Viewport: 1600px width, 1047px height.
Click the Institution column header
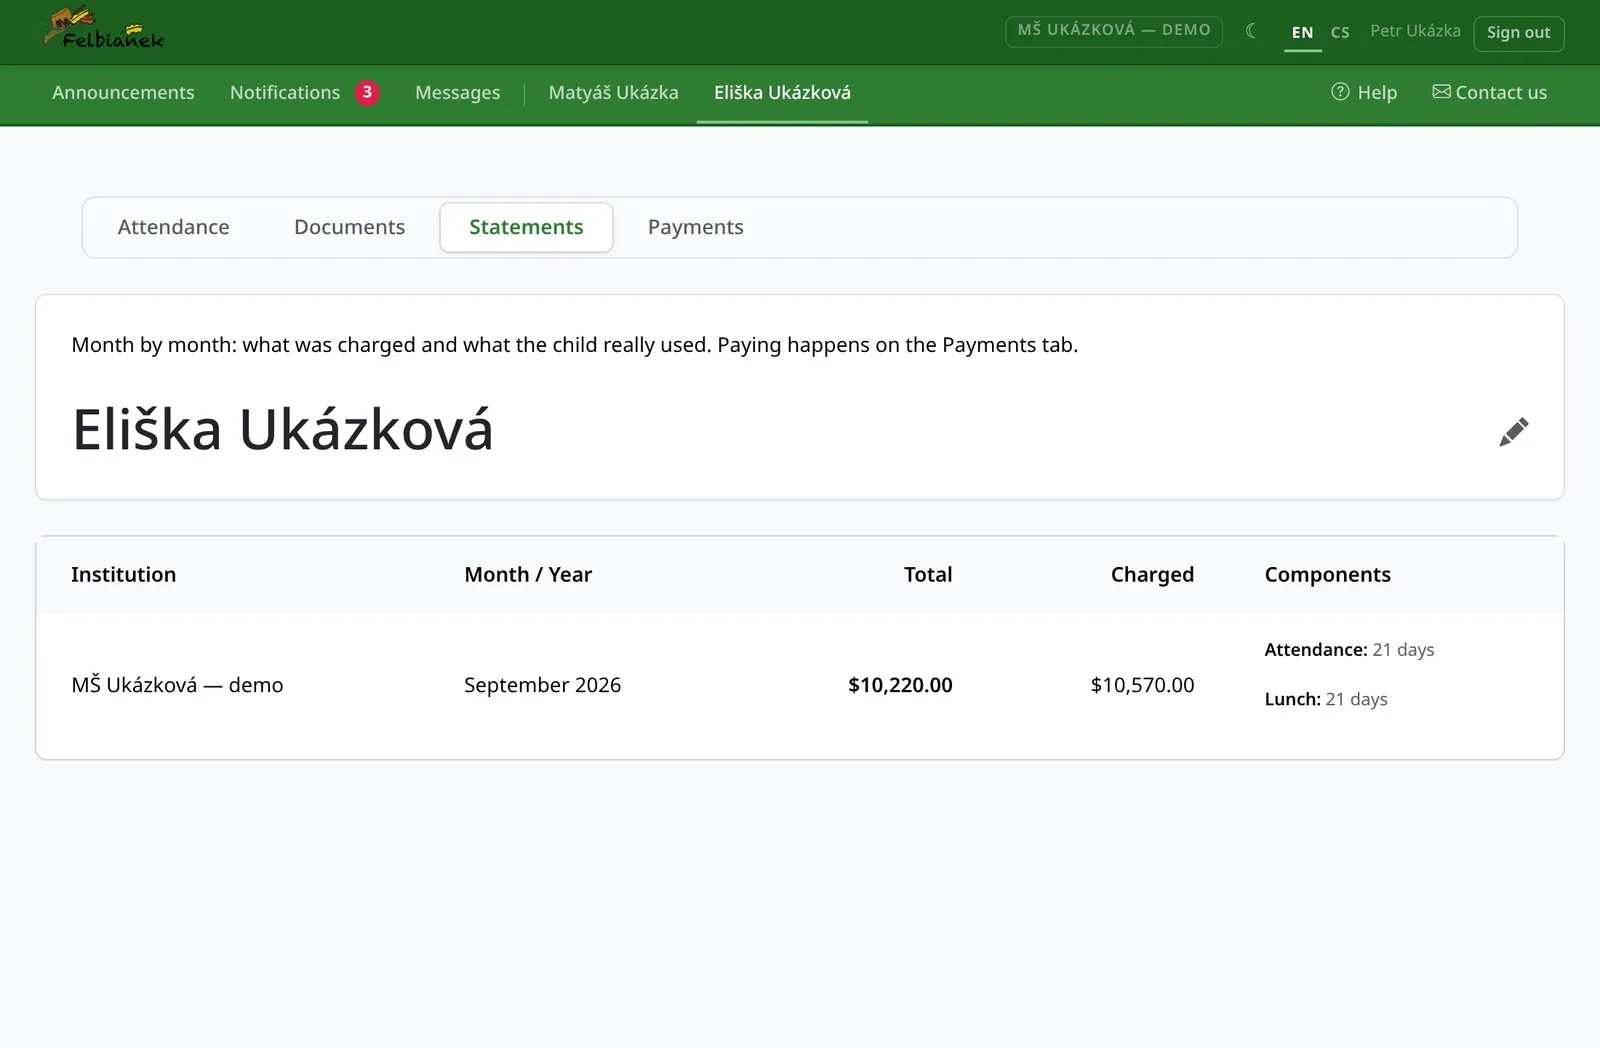point(123,574)
